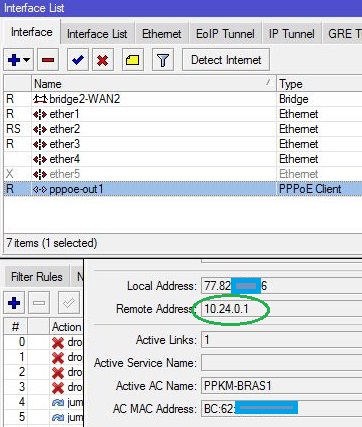Screen dimensions: 362x427
Task: Select firewall rule 0 drop icon
Action: 58,342
